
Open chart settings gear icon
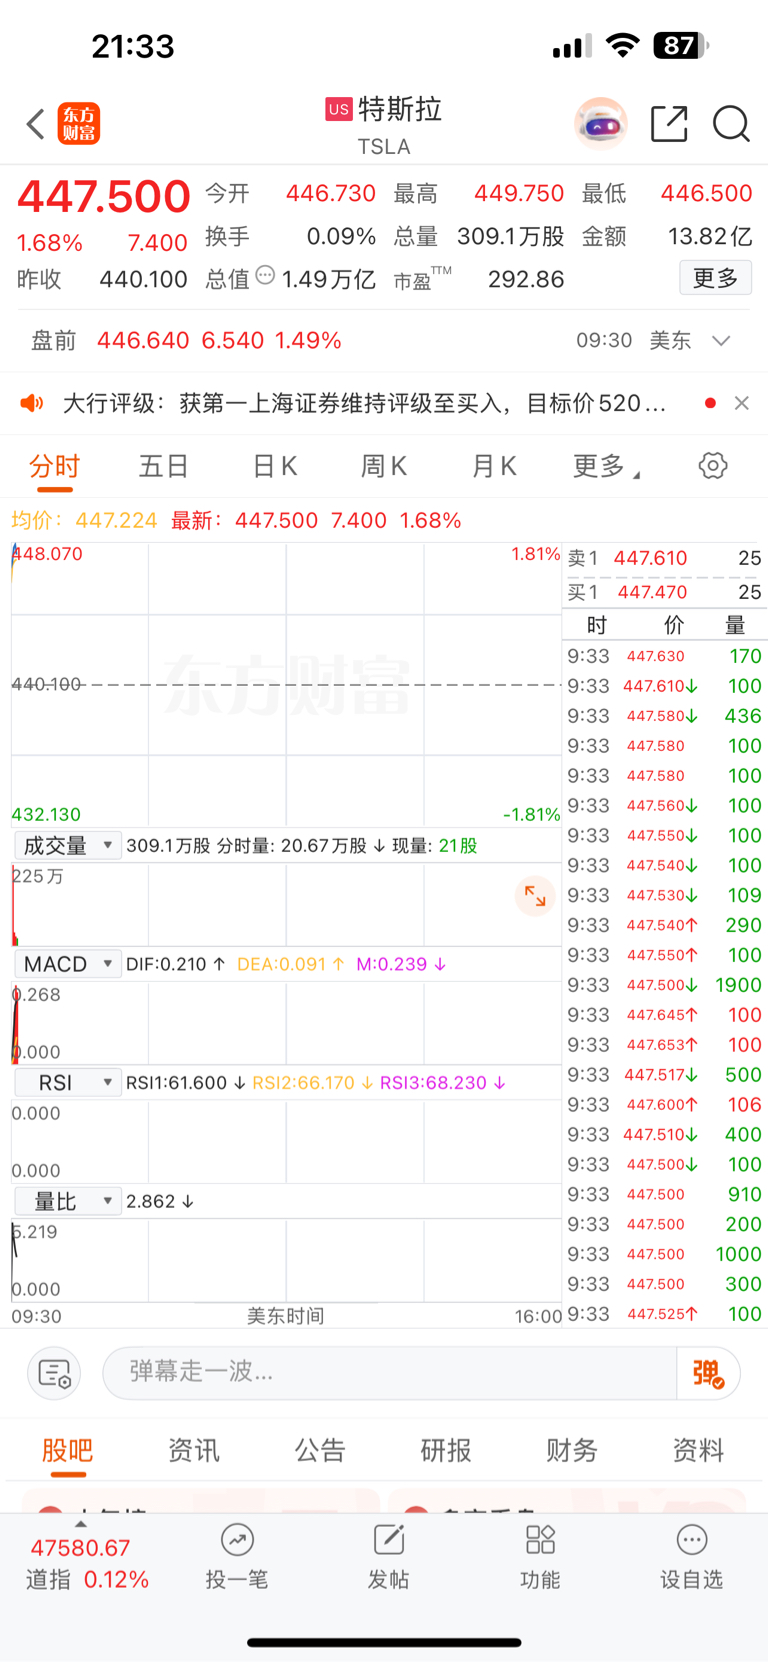pos(713,466)
